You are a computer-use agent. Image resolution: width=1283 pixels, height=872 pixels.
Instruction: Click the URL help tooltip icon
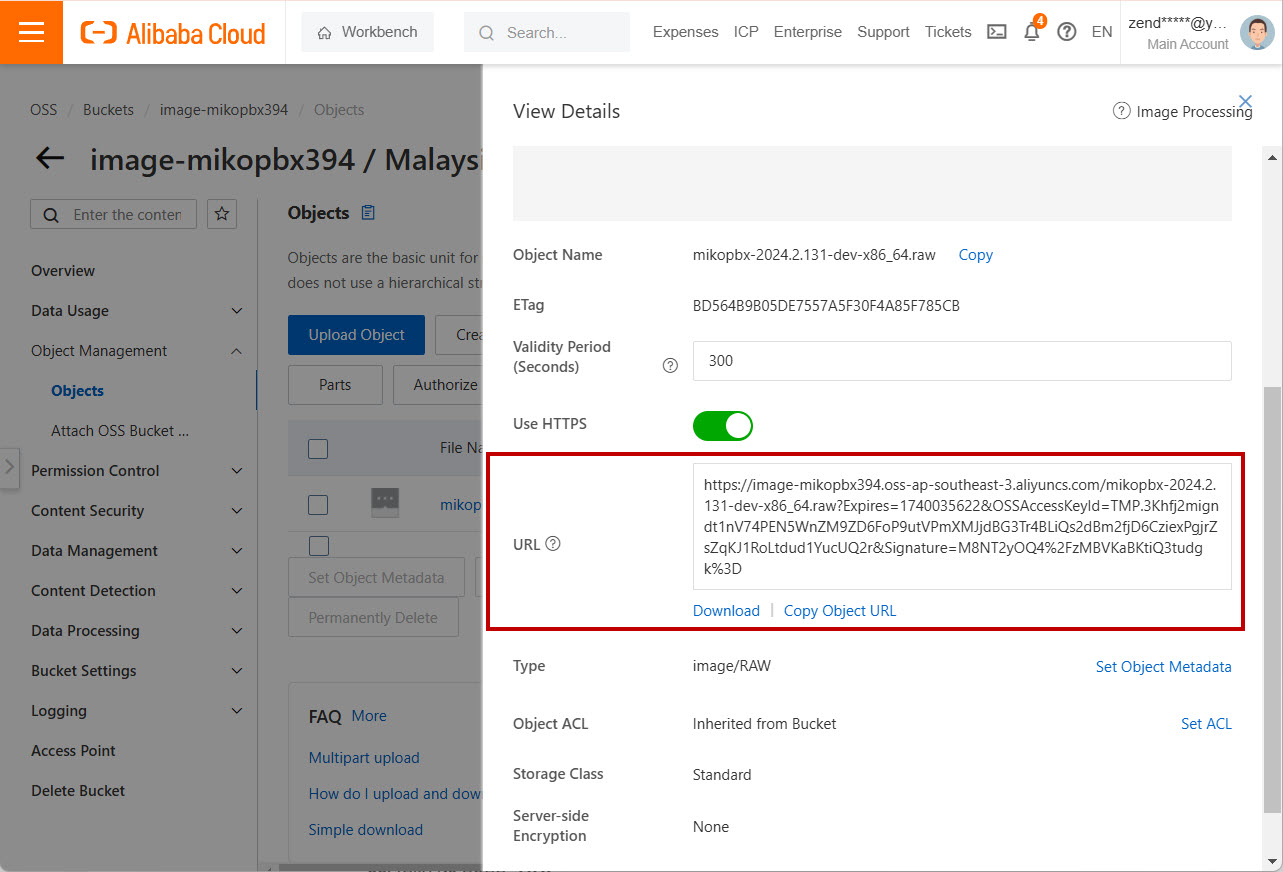(x=553, y=544)
